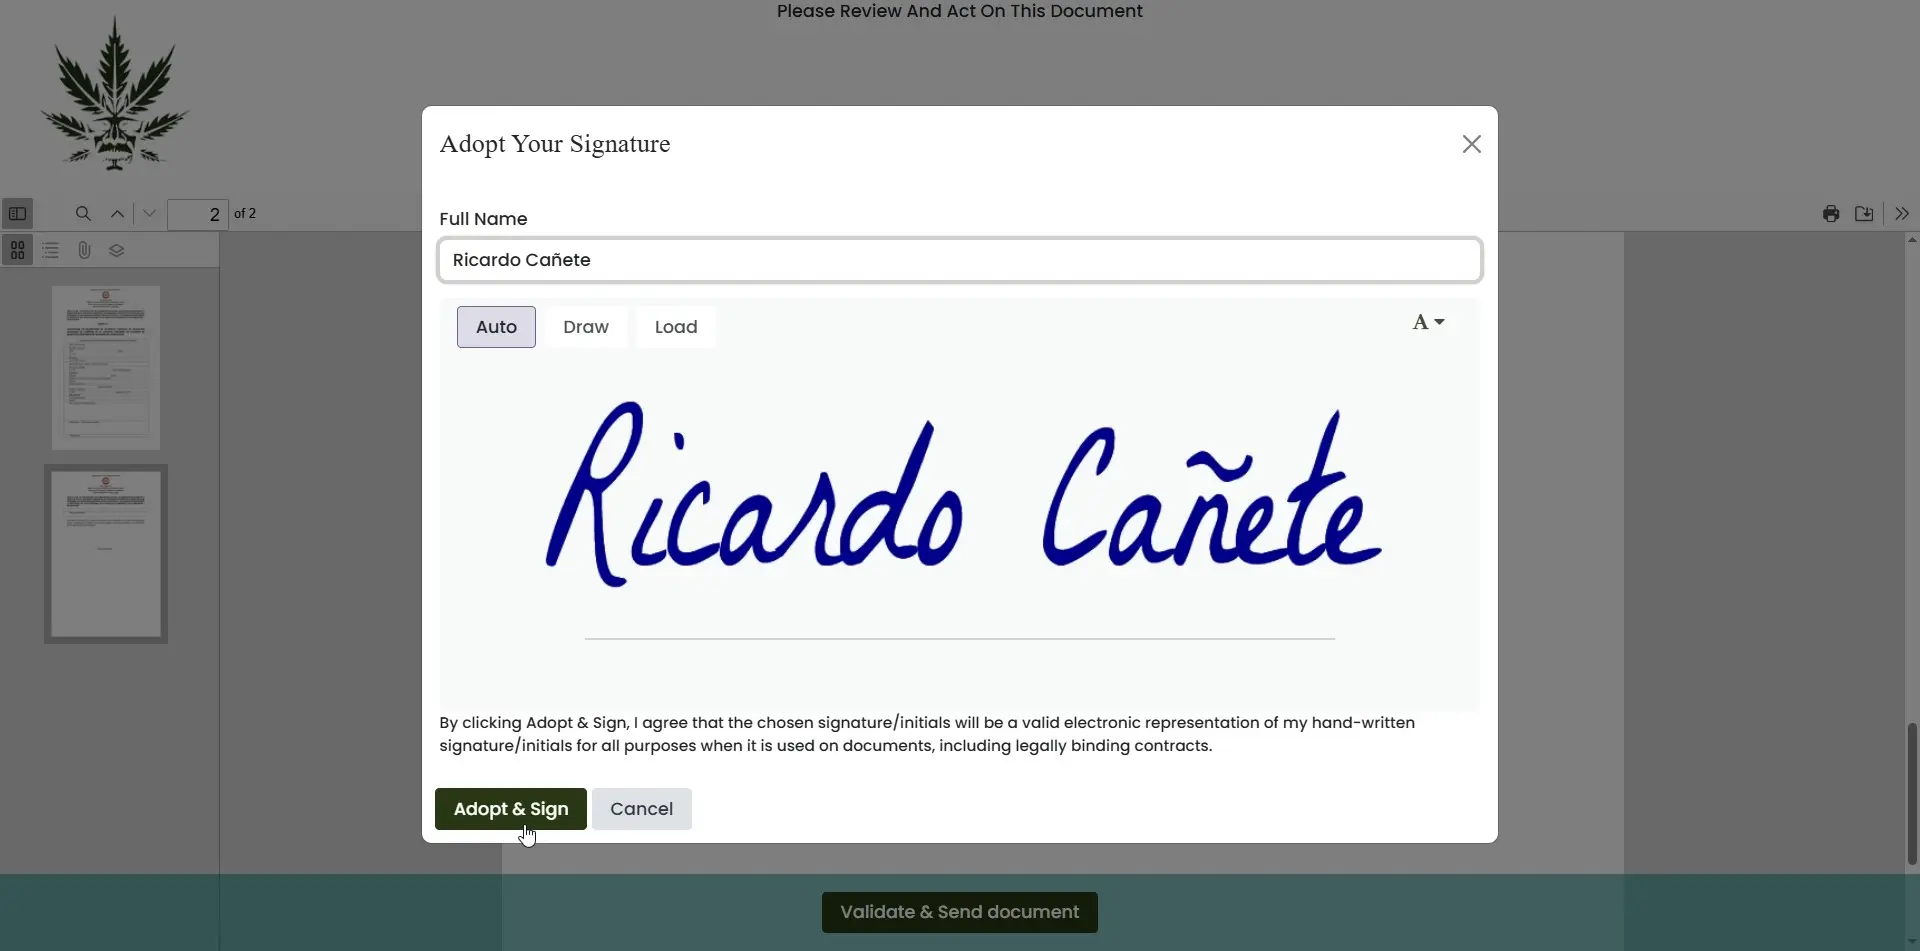Screen dimensions: 1920x951
Task: Download the document via save icon
Action: click(1864, 214)
